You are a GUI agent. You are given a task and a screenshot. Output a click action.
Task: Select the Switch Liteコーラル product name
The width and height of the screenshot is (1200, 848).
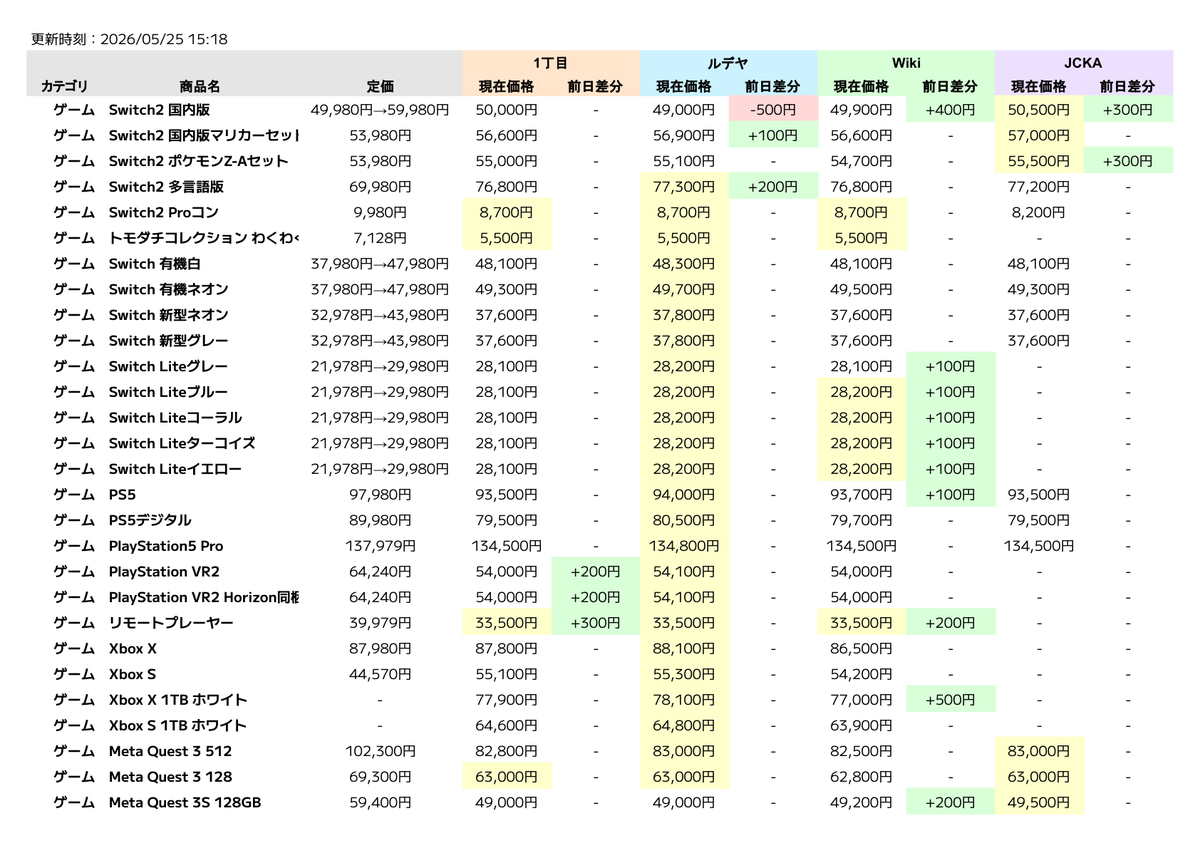[175, 417]
